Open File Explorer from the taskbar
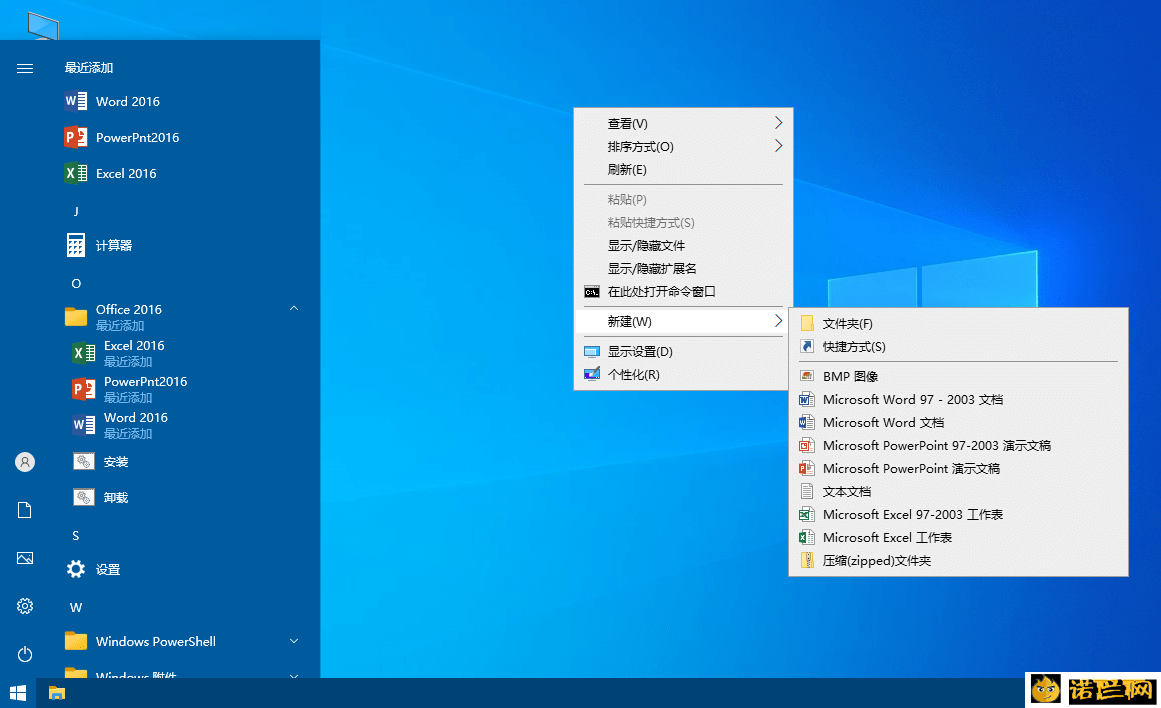 tap(57, 693)
